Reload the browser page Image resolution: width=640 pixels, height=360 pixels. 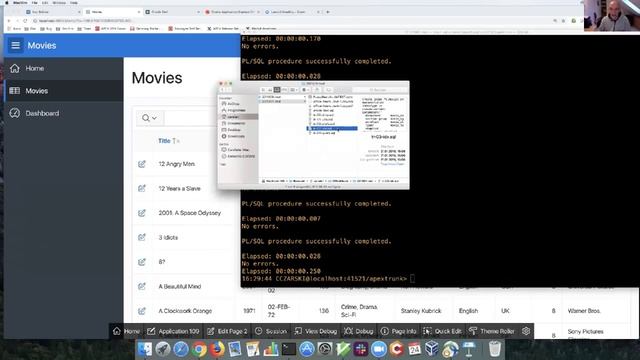(x=25, y=20)
